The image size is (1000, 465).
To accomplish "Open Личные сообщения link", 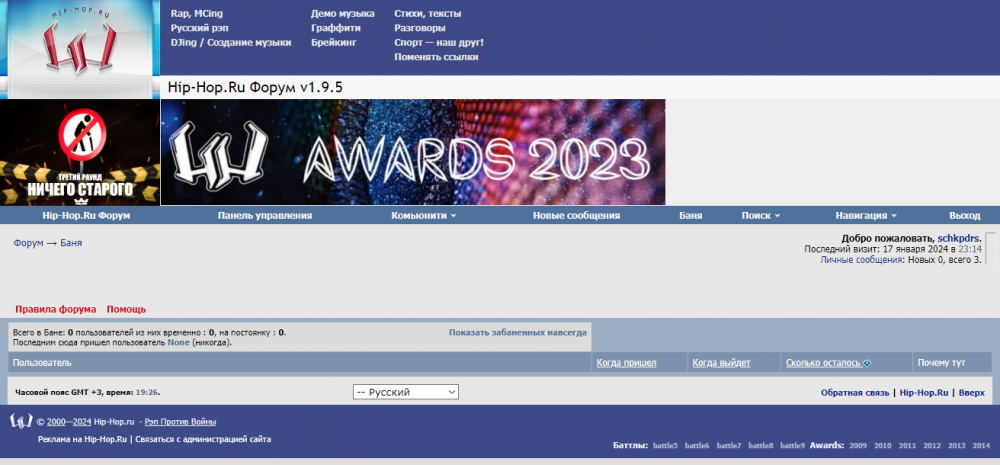I will 862,260.
